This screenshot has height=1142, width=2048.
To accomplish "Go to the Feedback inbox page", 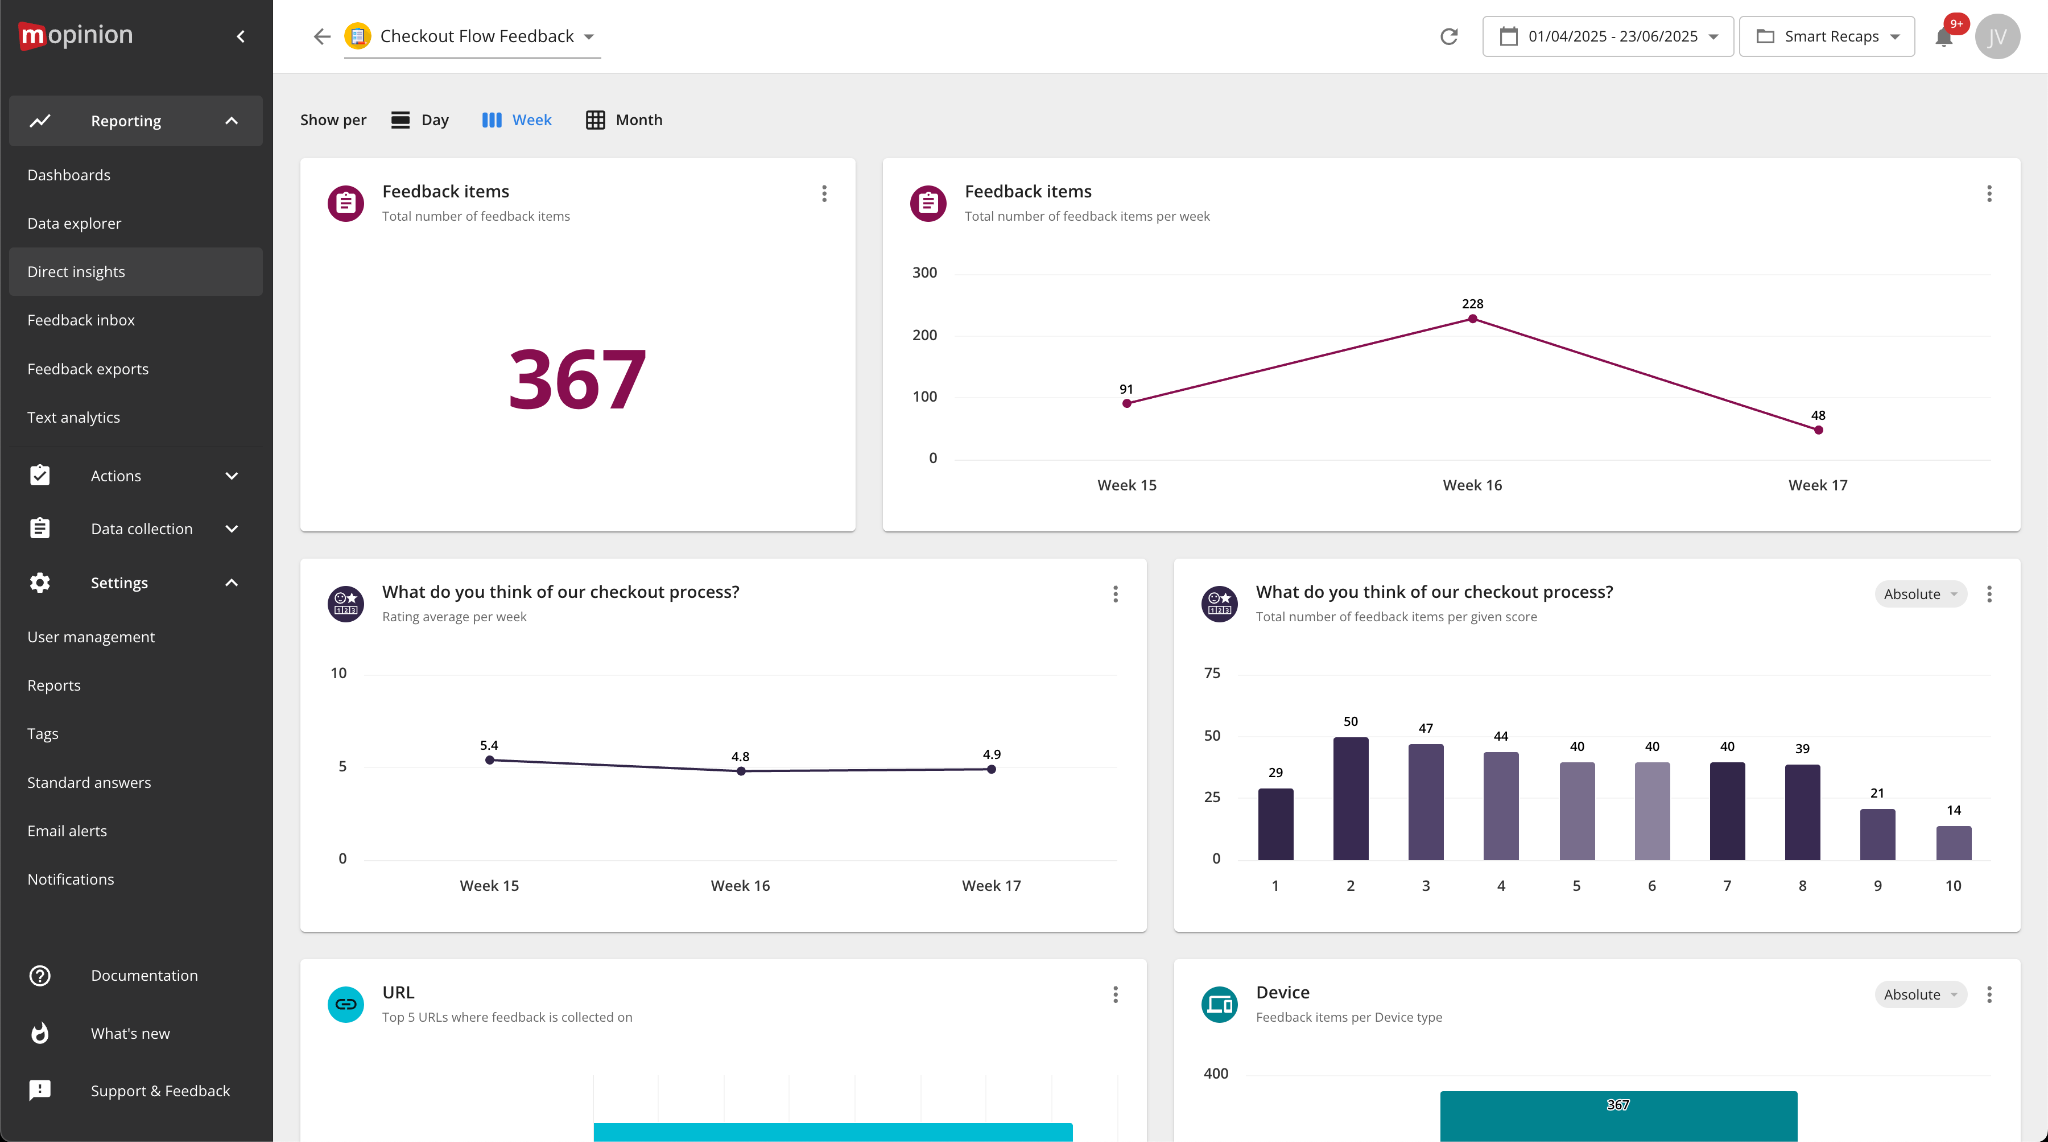I will (x=81, y=320).
